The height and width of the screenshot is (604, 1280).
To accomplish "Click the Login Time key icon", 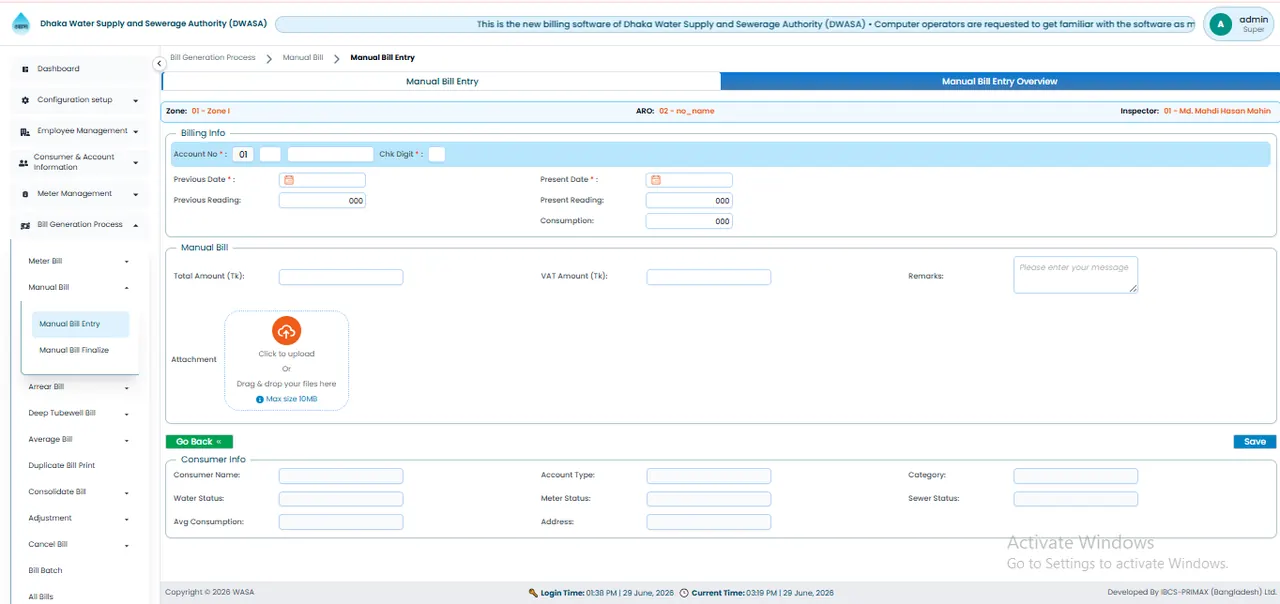I will pos(533,593).
